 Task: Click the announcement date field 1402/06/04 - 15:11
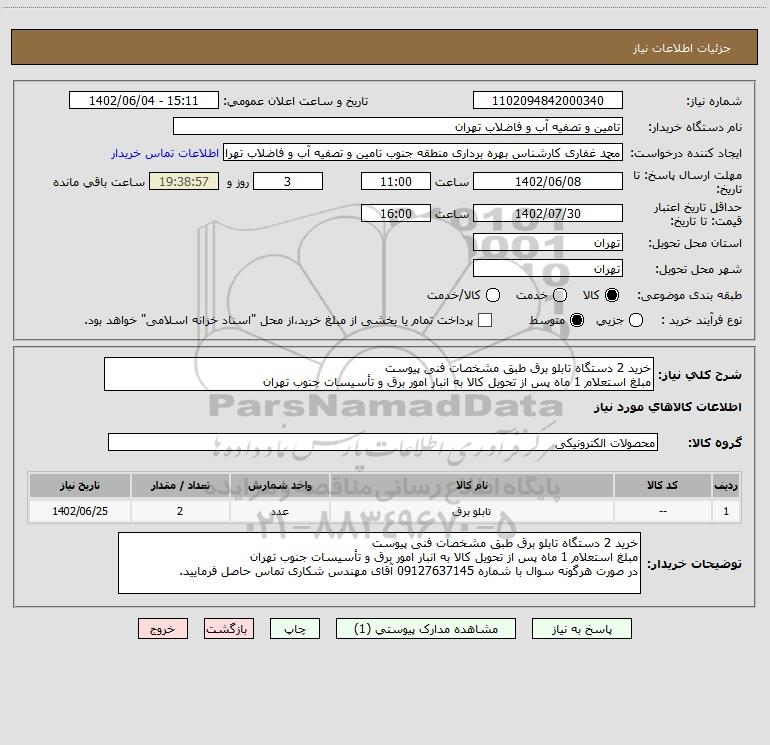(143, 101)
